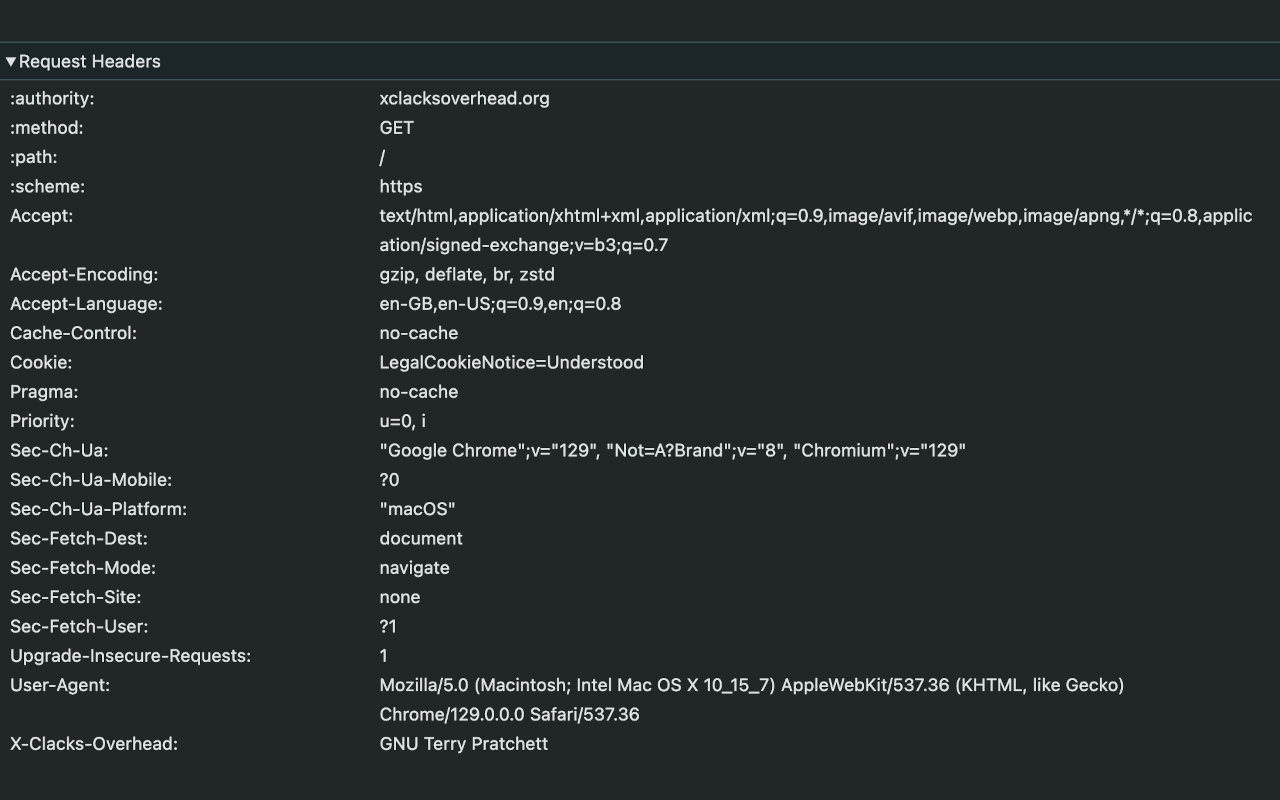Click the https scheme value
Image resolution: width=1280 pixels, height=800 pixels.
point(400,186)
